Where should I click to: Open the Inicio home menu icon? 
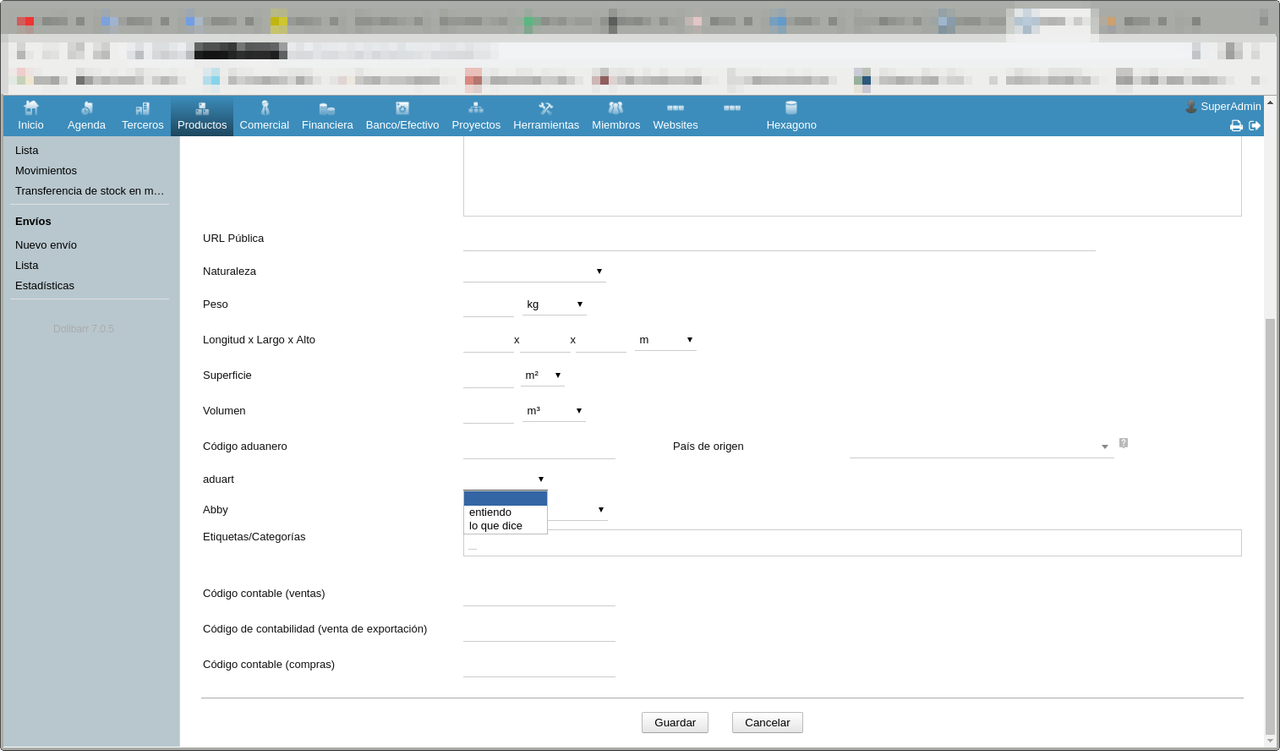pos(31,108)
